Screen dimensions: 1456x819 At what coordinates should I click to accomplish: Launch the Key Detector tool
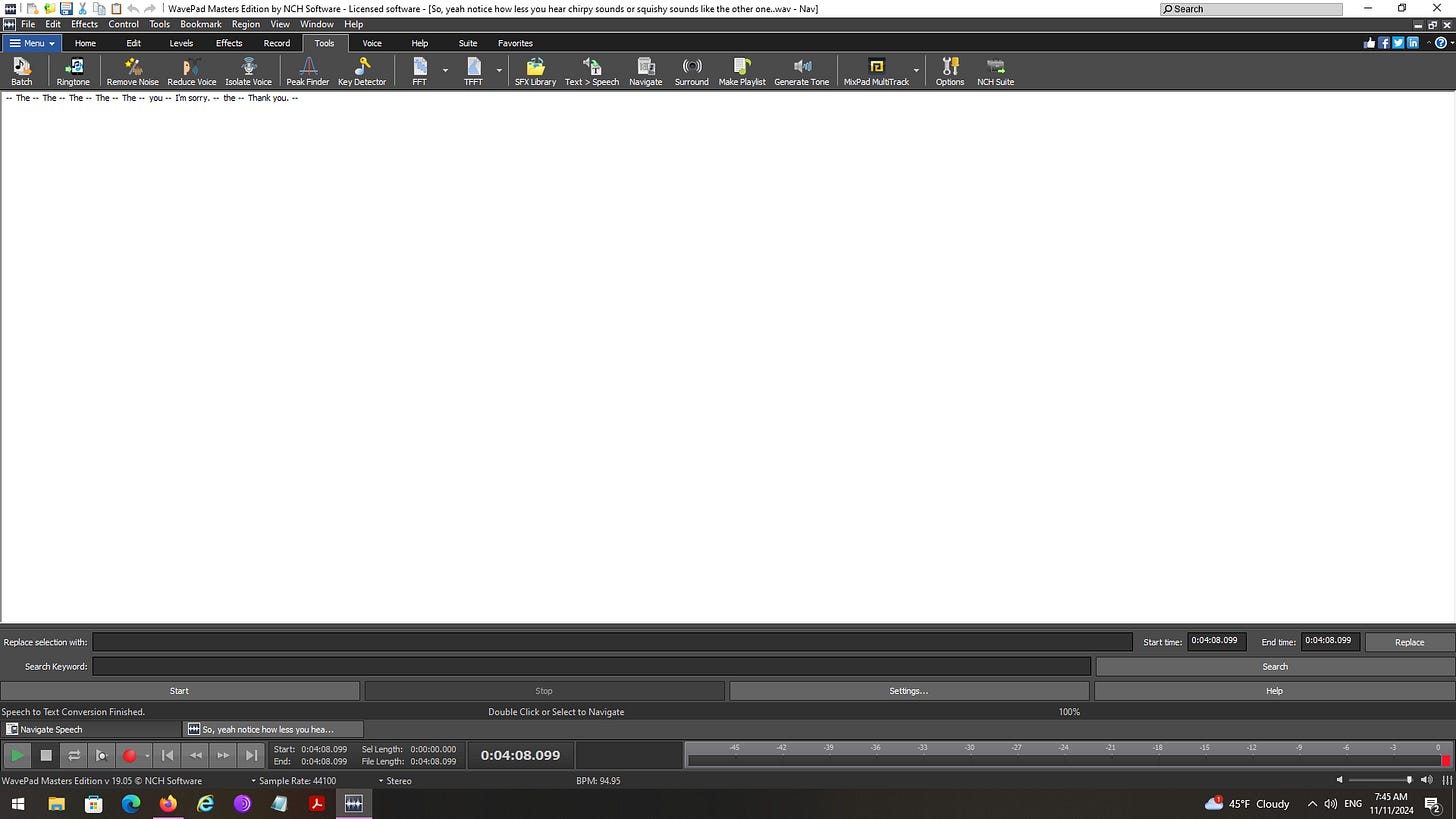click(x=362, y=71)
